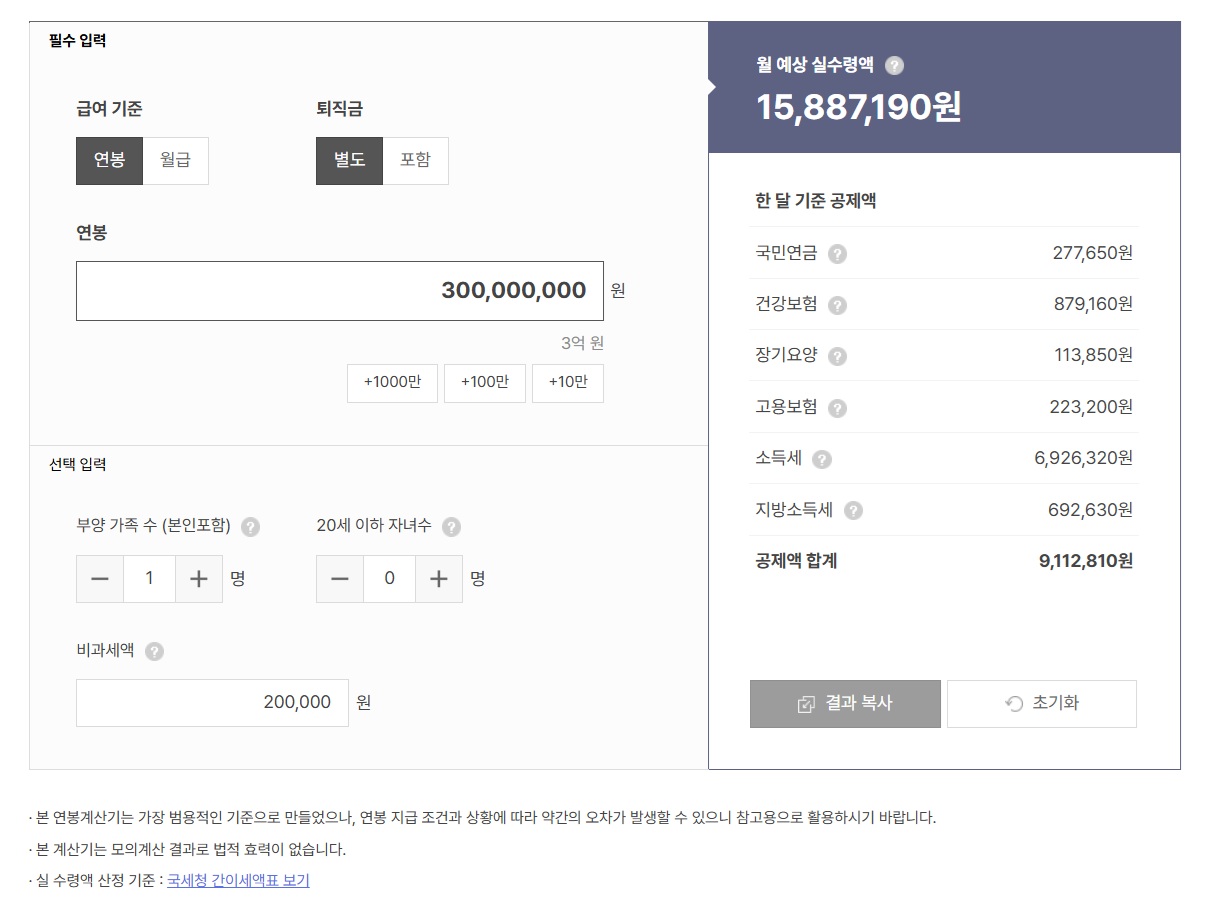This screenshot has width=1211, height=898.
Task: Increase dependent family count with plus
Action: [x=199, y=579]
